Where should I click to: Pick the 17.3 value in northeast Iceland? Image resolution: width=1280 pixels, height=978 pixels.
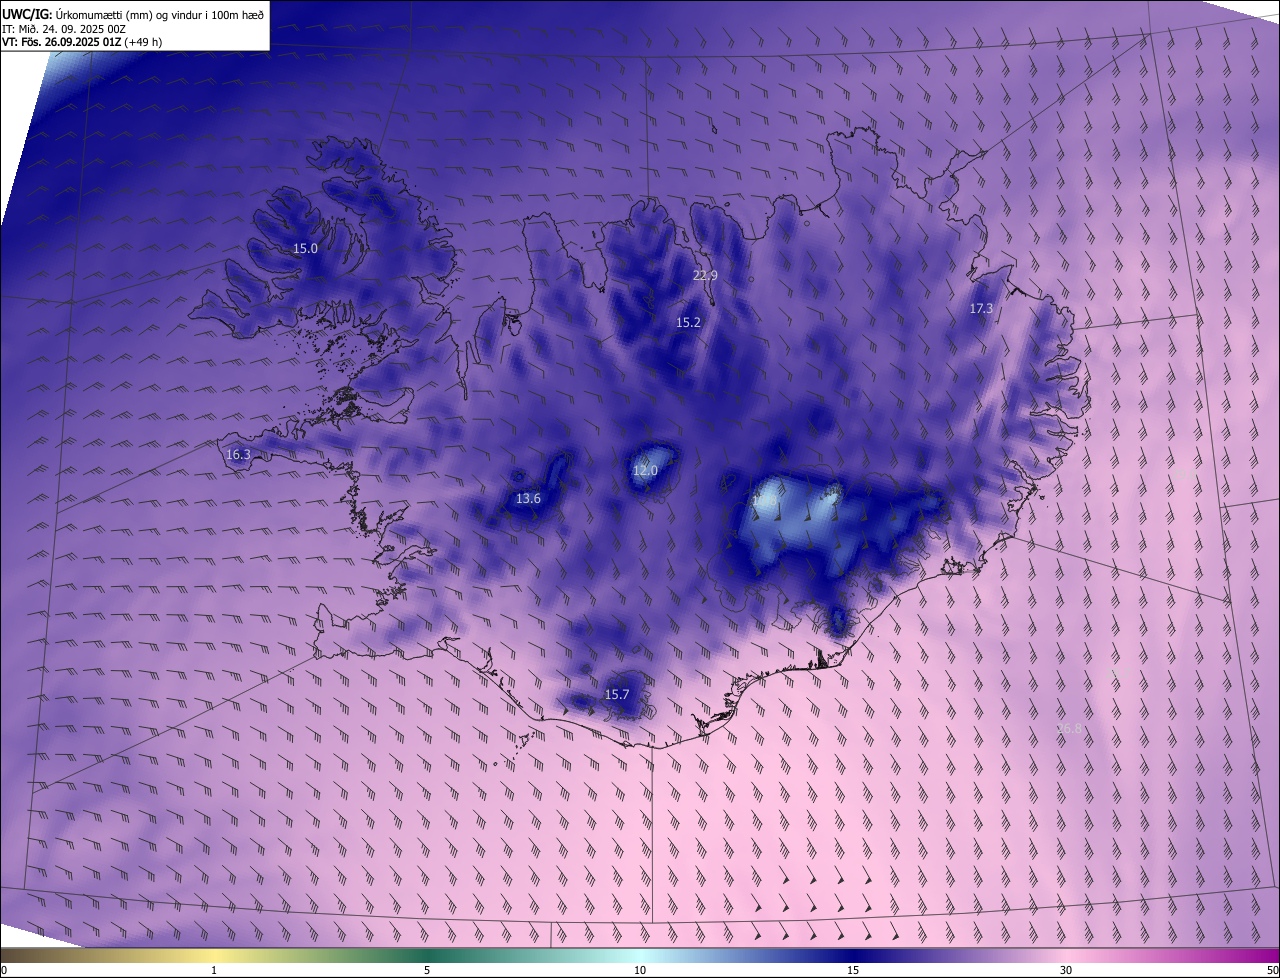point(981,308)
